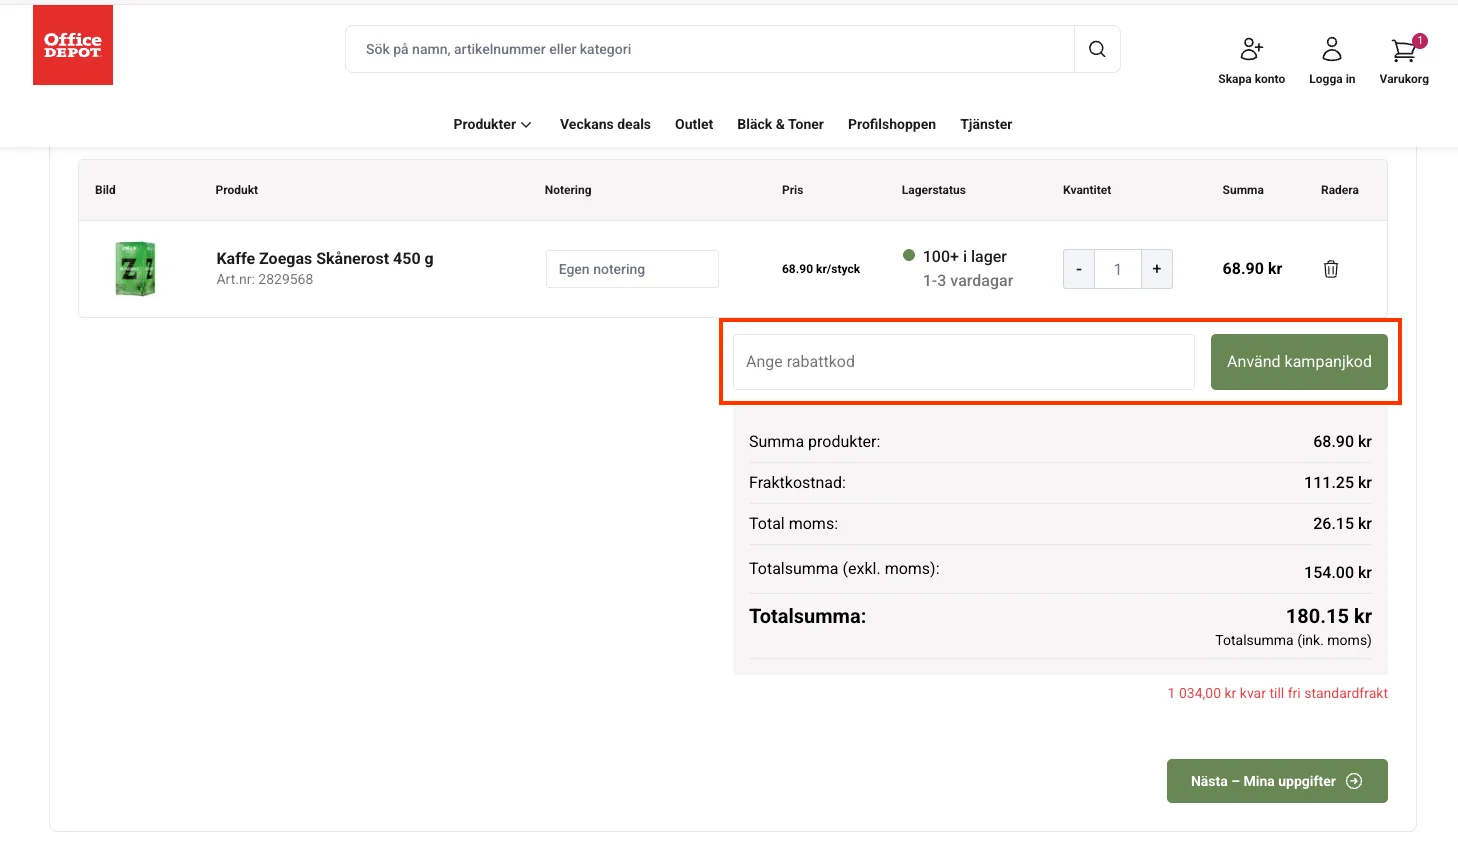The image size is (1458, 854).
Task: Continue with Nästa – Mina uppgifter button
Action: [x=1277, y=781]
